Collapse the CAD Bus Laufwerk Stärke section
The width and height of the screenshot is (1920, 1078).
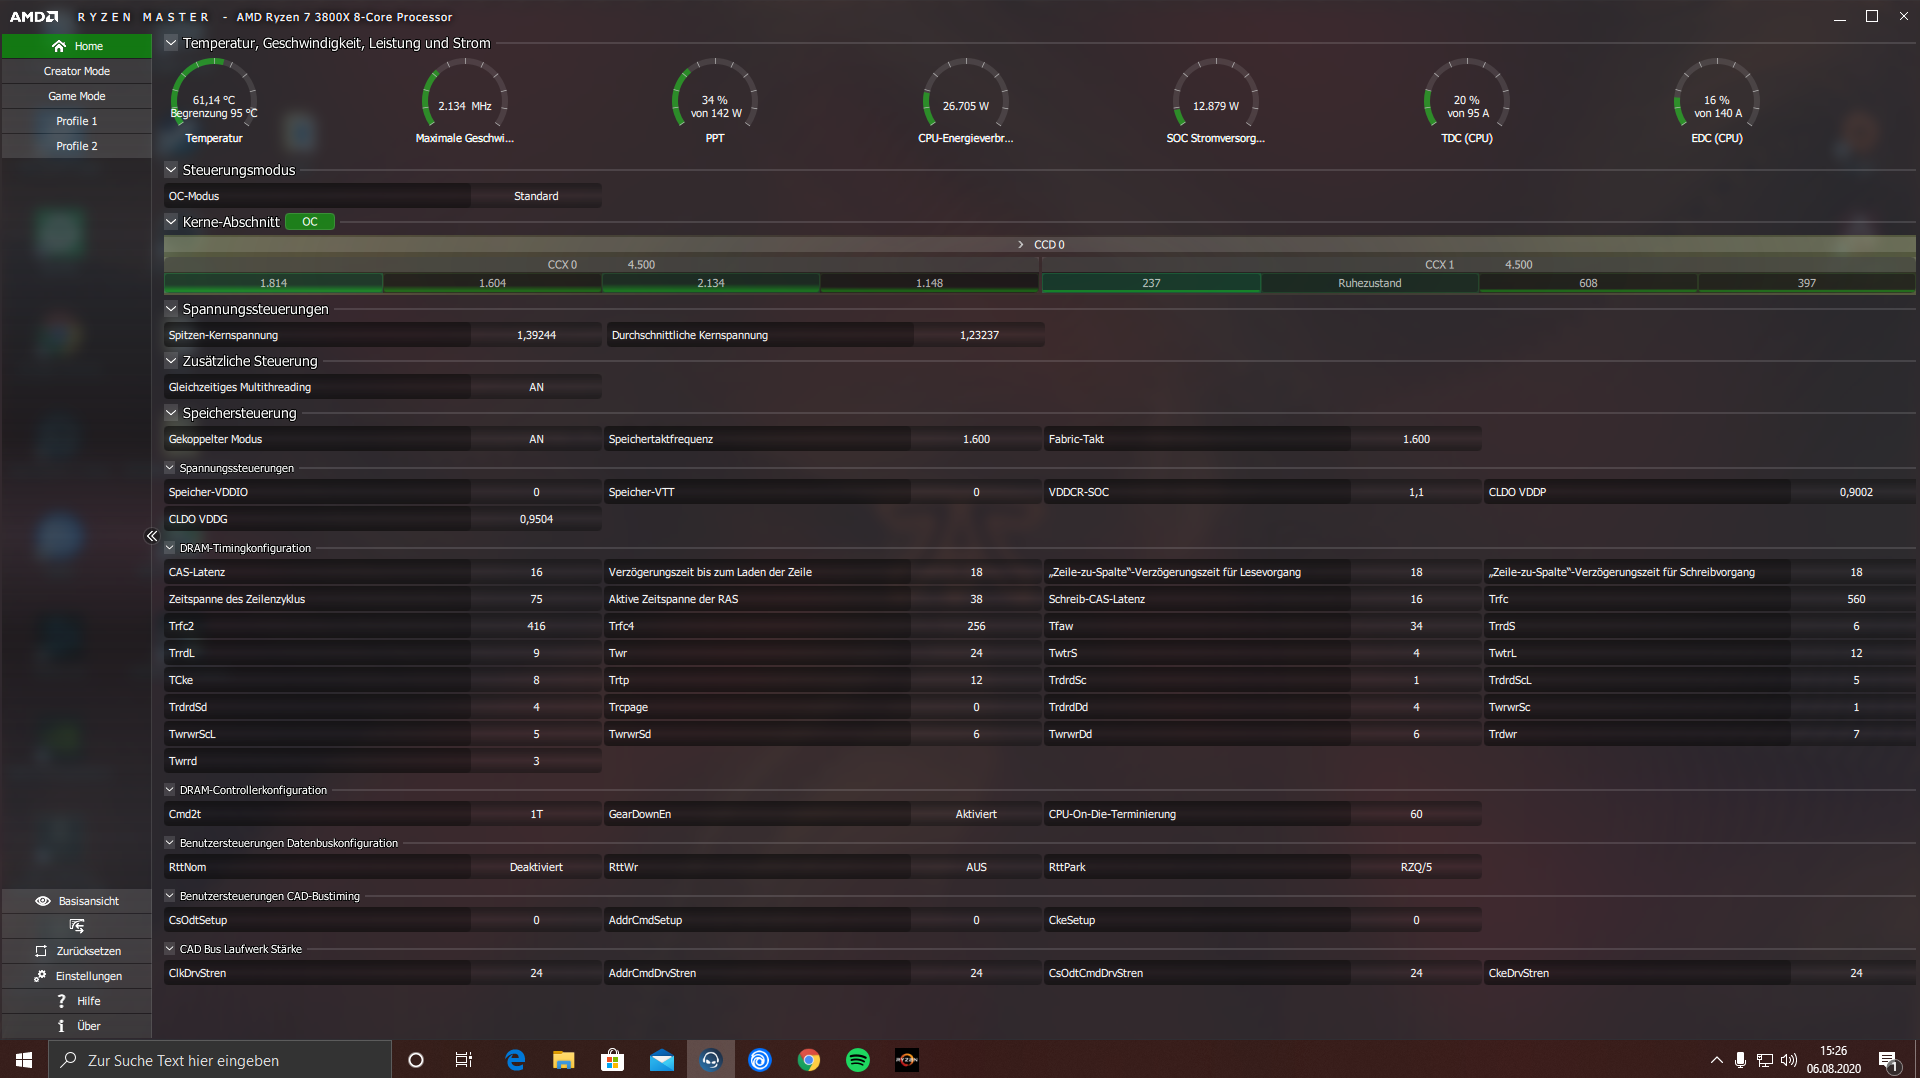click(x=170, y=949)
